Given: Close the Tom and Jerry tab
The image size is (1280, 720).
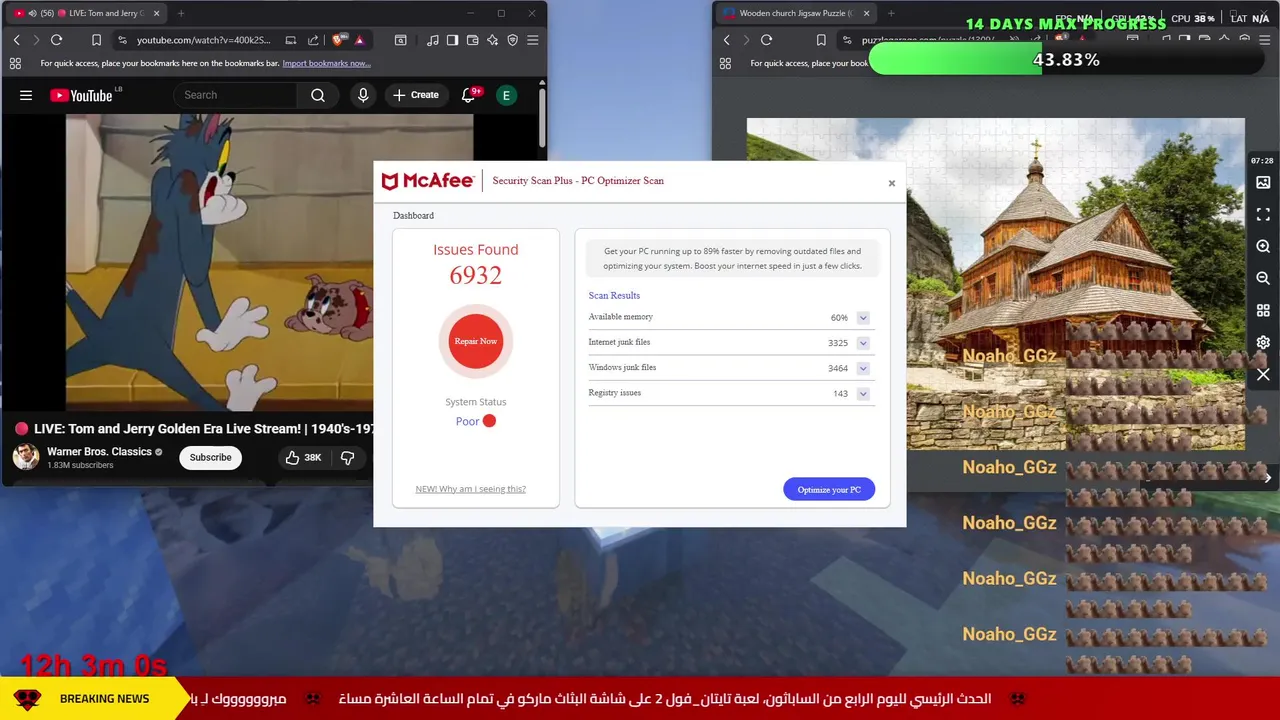Looking at the screenshot, I should [156, 13].
